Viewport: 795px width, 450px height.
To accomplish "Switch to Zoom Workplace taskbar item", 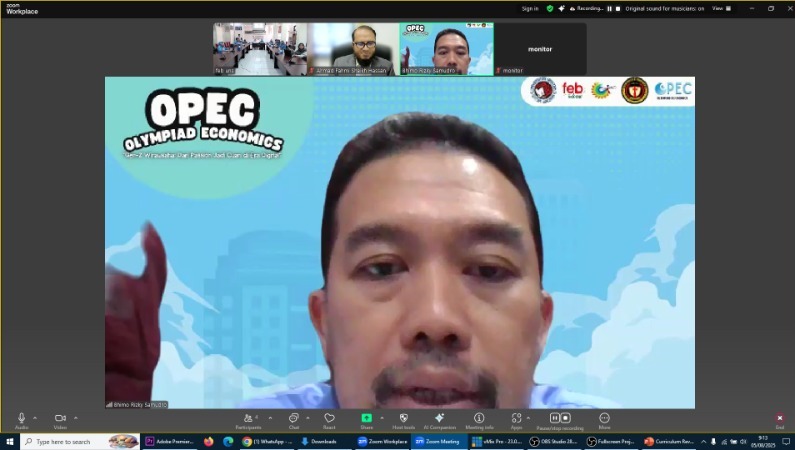I will 382,441.
